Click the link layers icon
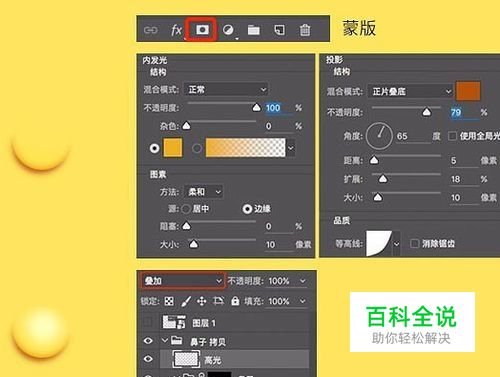The image size is (500, 377). point(151,30)
